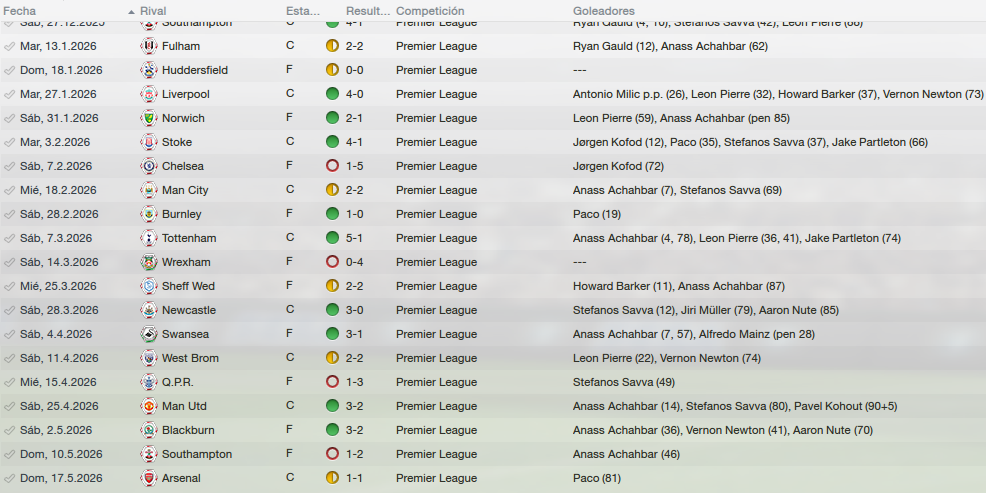Viewport: 986px width, 493px height.
Task: Click the green win indicator for Stoke match
Action: [332, 141]
